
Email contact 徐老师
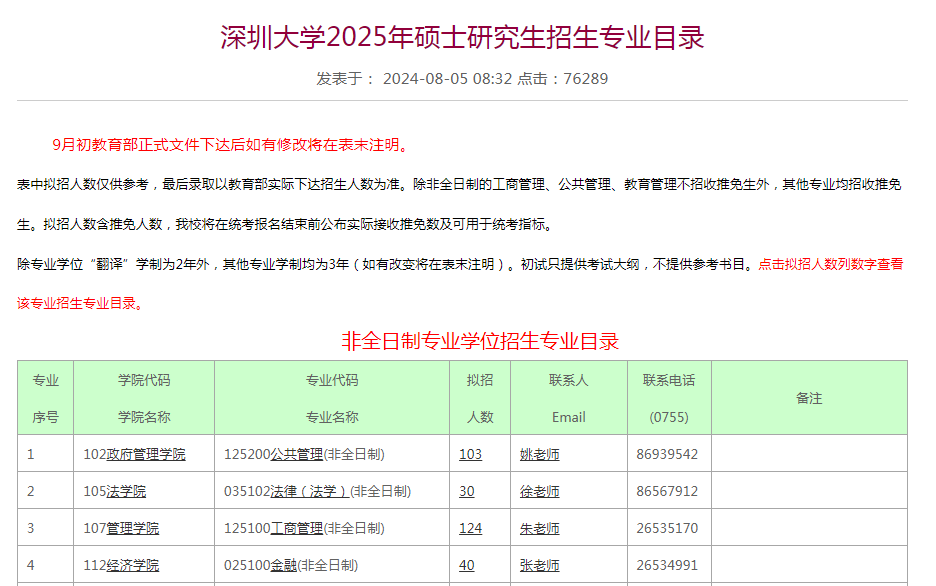pos(540,491)
